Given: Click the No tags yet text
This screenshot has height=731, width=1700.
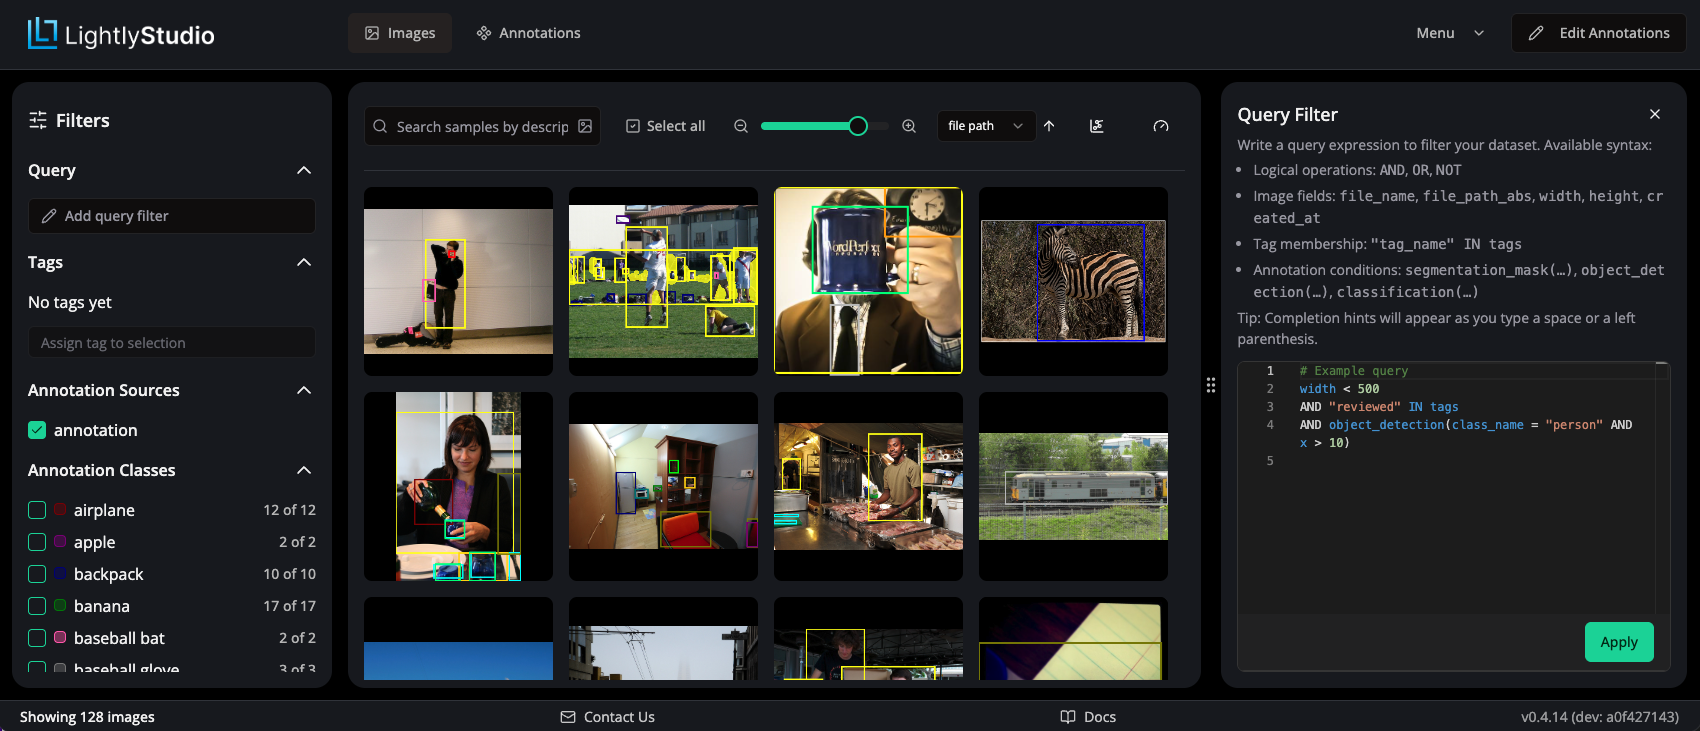Looking at the screenshot, I should coord(70,302).
